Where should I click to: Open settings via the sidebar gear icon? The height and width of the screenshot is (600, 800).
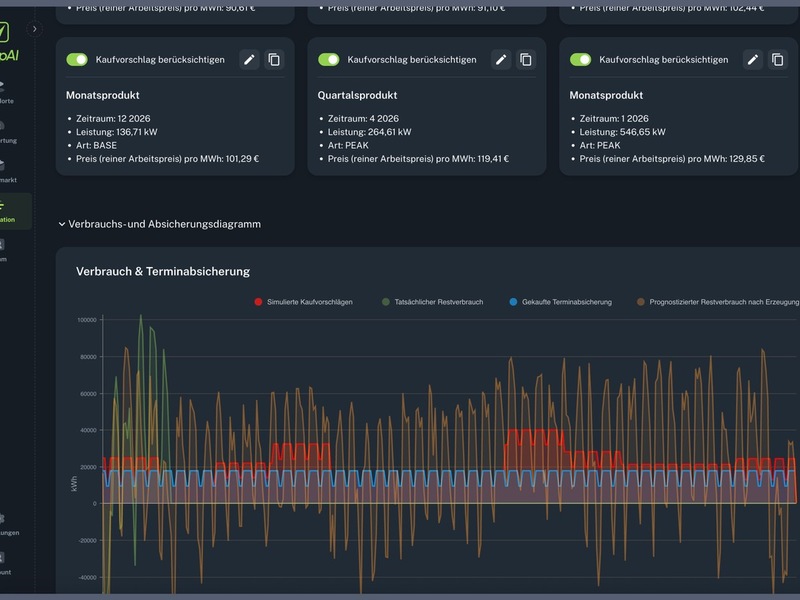(x=3, y=521)
